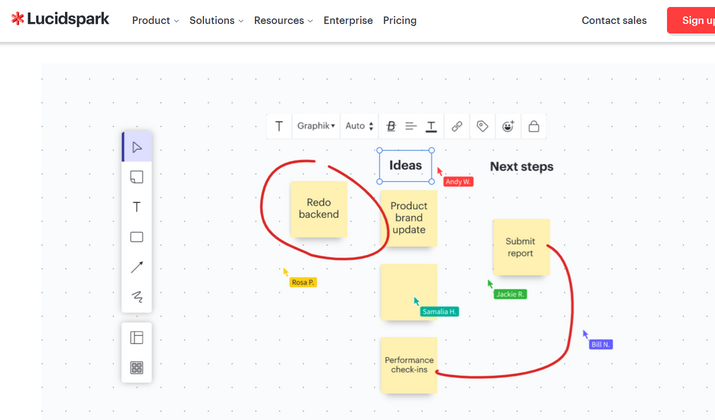Select the sticky note tool

coord(137,177)
